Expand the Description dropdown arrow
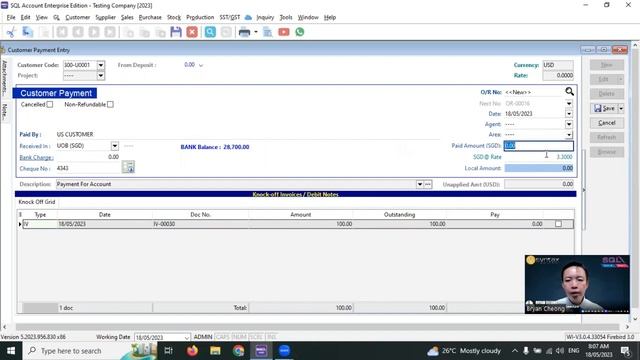 click(420, 184)
